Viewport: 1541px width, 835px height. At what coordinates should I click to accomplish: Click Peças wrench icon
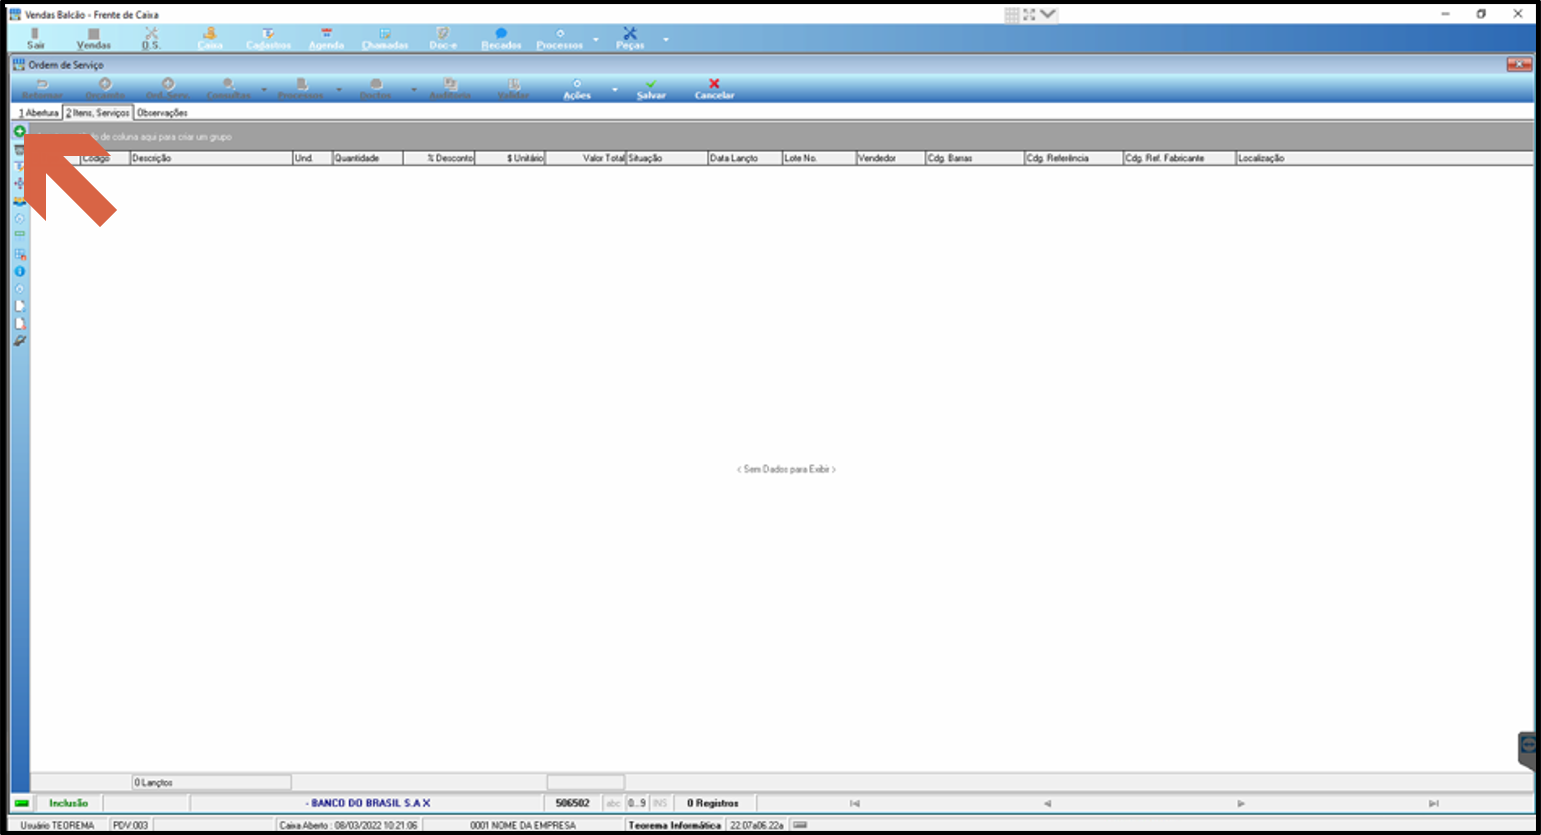pyautogui.click(x=630, y=38)
